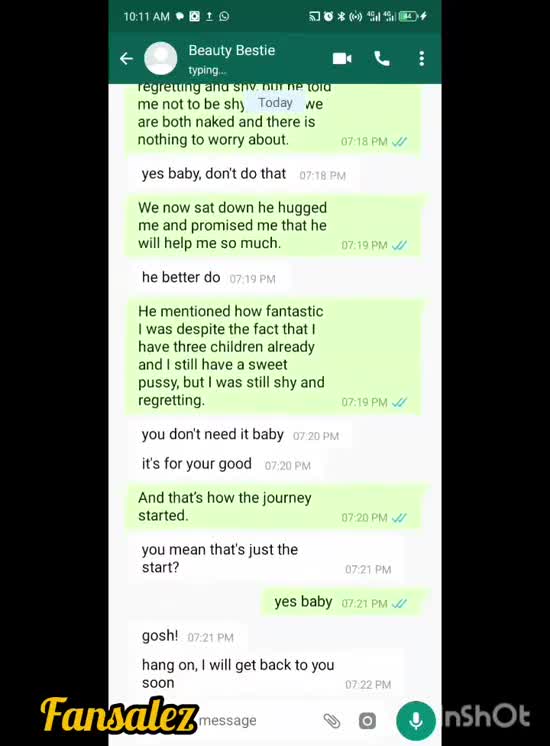This screenshot has width=550, height=746.
Task: Select 'hang on, I will get back' message
Action: point(266,674)
